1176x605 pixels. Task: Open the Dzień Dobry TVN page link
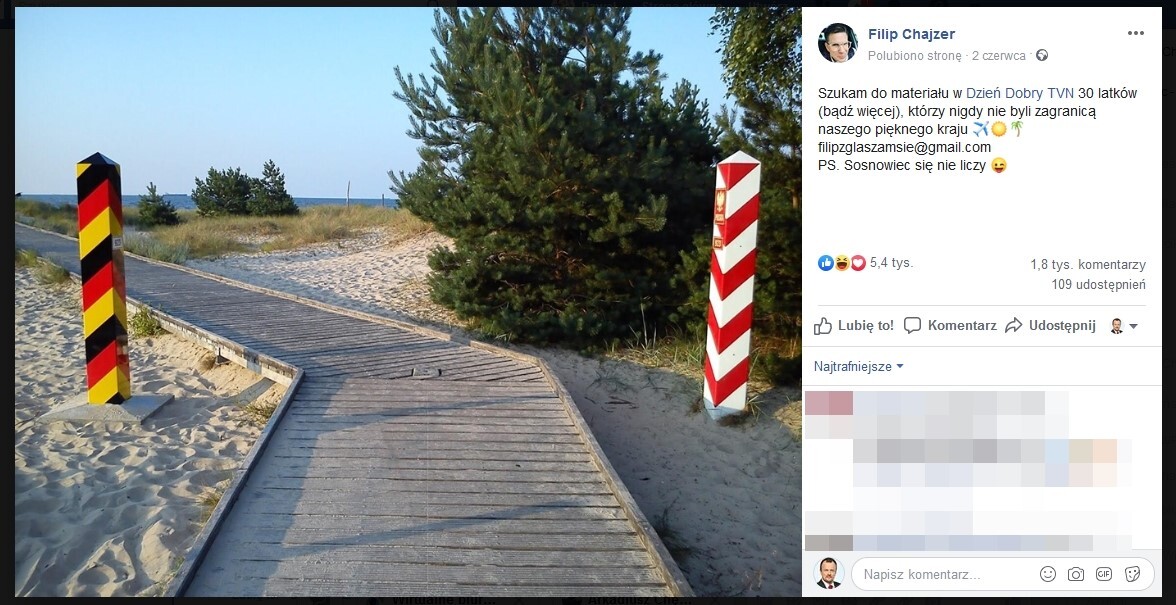tap(1019, 94)
